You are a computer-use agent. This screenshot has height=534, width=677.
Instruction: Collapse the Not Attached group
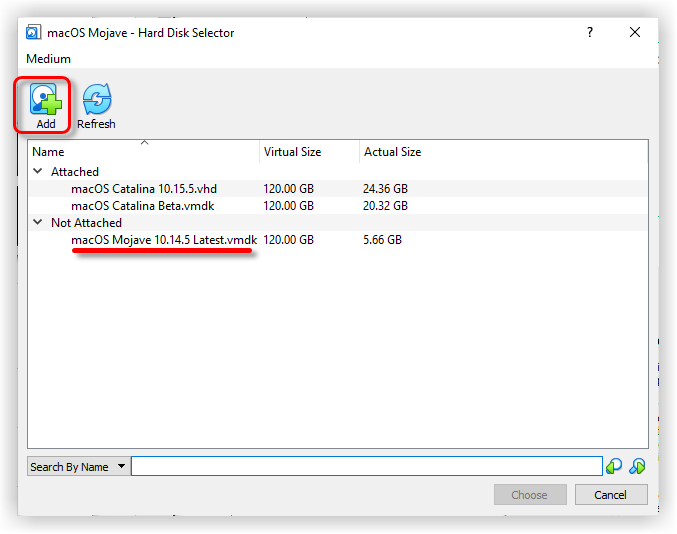[38, 223]
